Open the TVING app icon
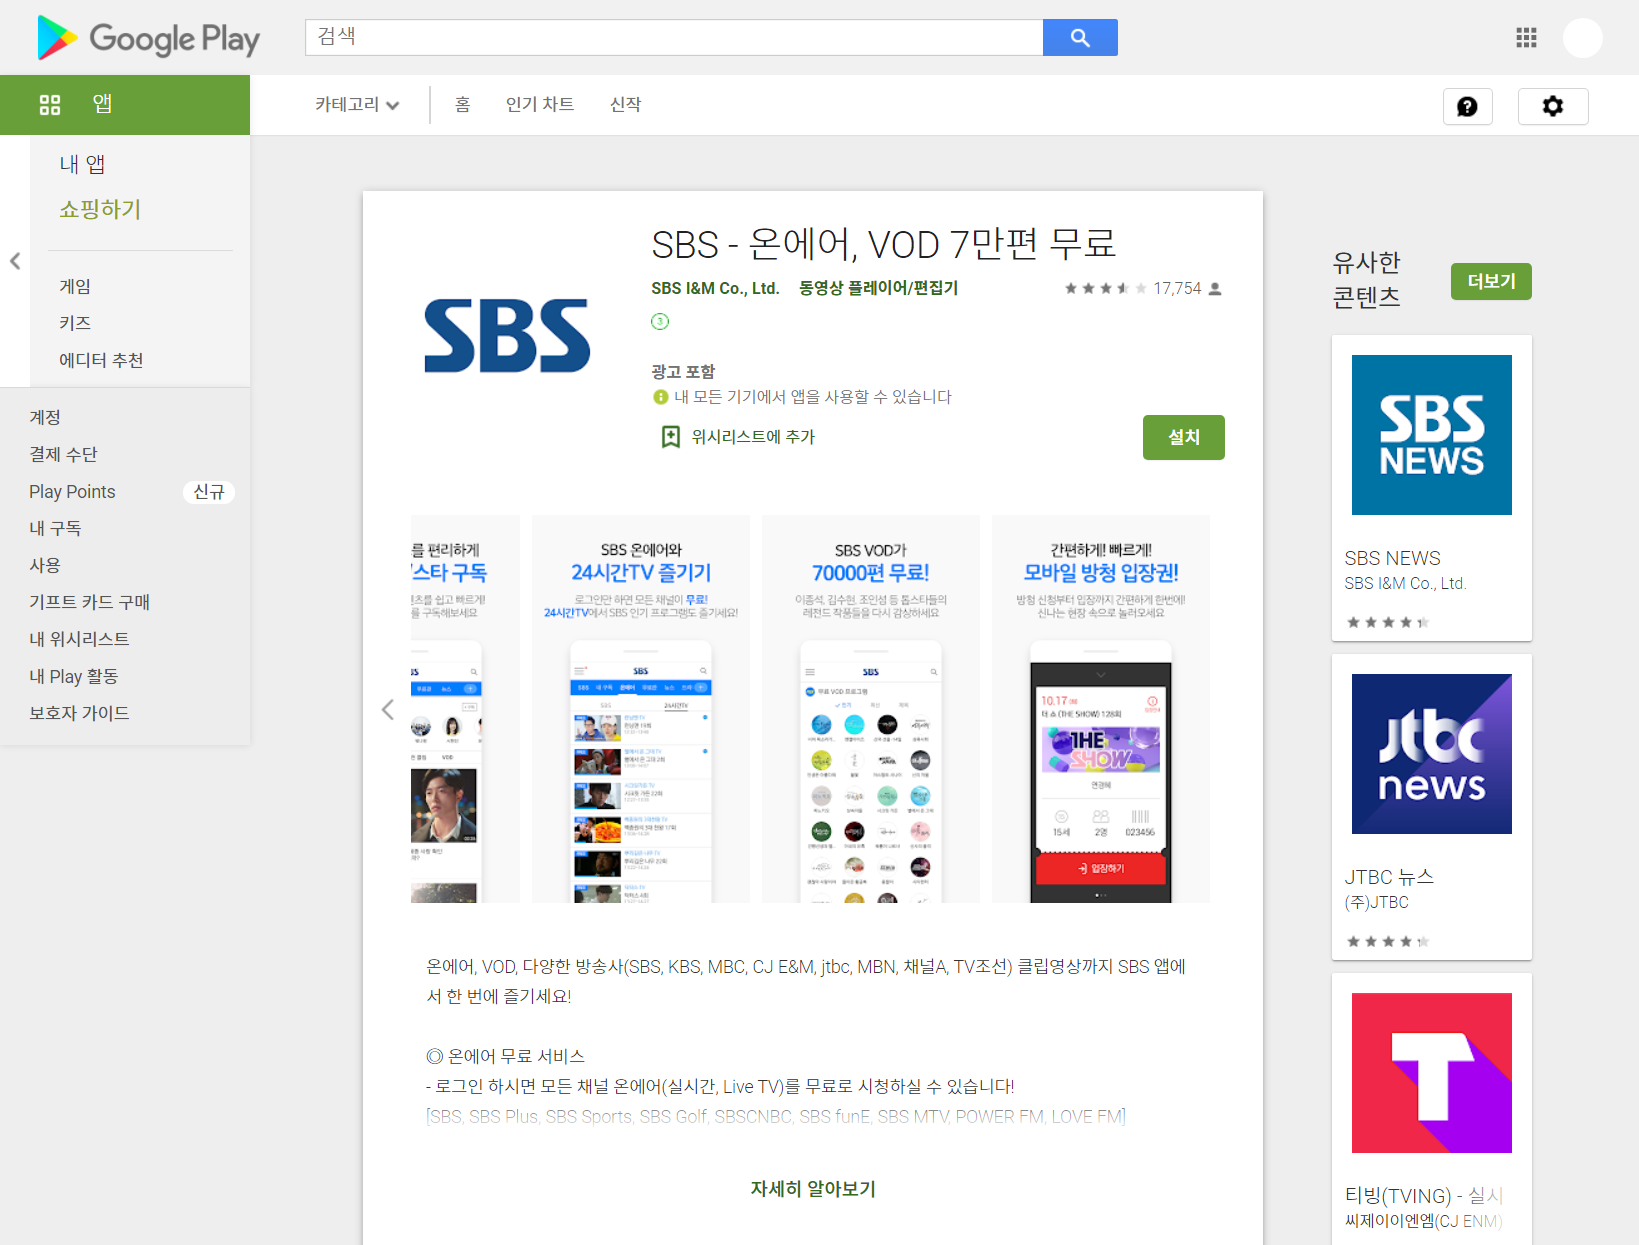The image size is (1639, 1245). [x=1432, y=1073]
